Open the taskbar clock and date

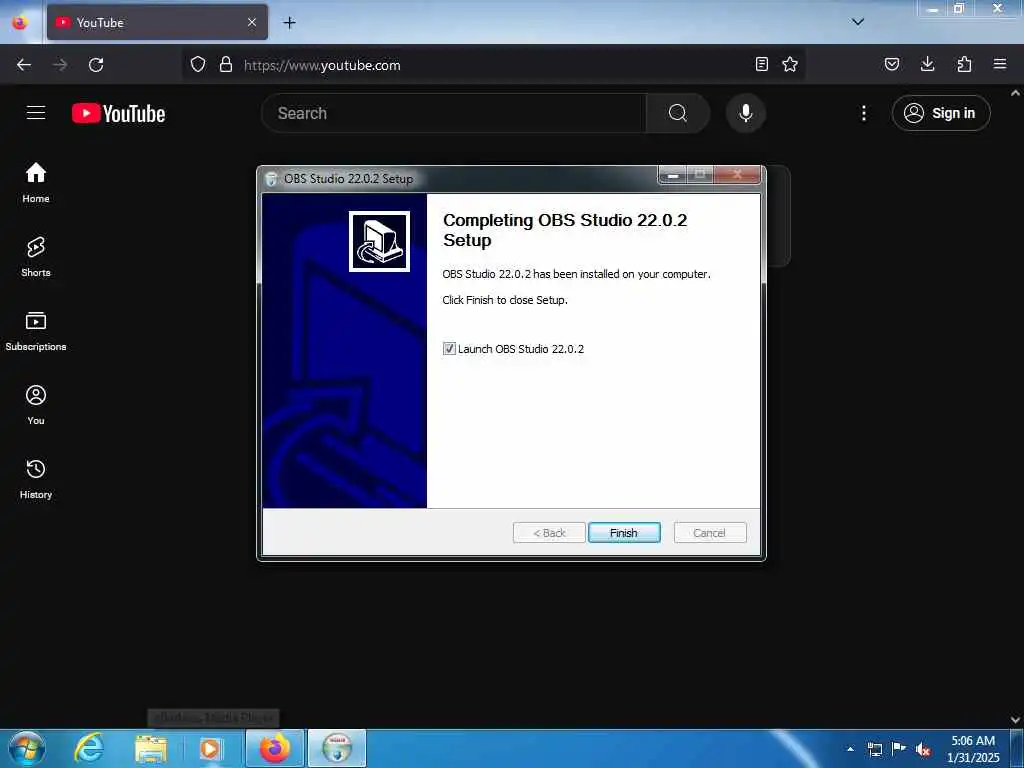[x=973, y=749]
